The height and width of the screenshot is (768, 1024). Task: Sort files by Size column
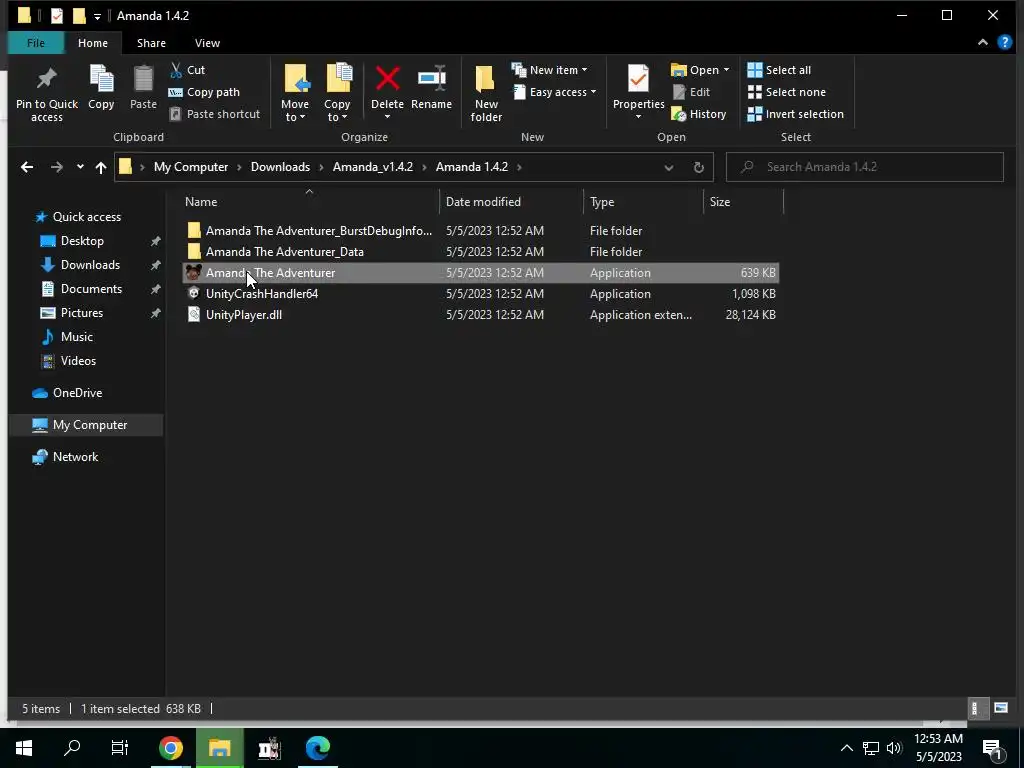pos(743,202)
